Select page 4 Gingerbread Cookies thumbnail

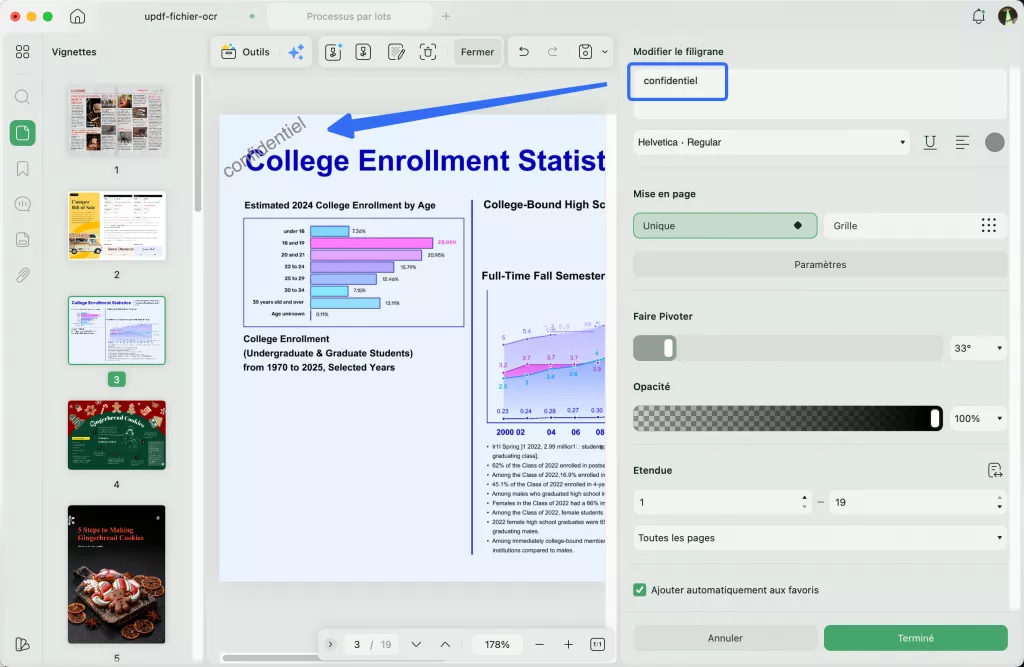pos(117,435)
